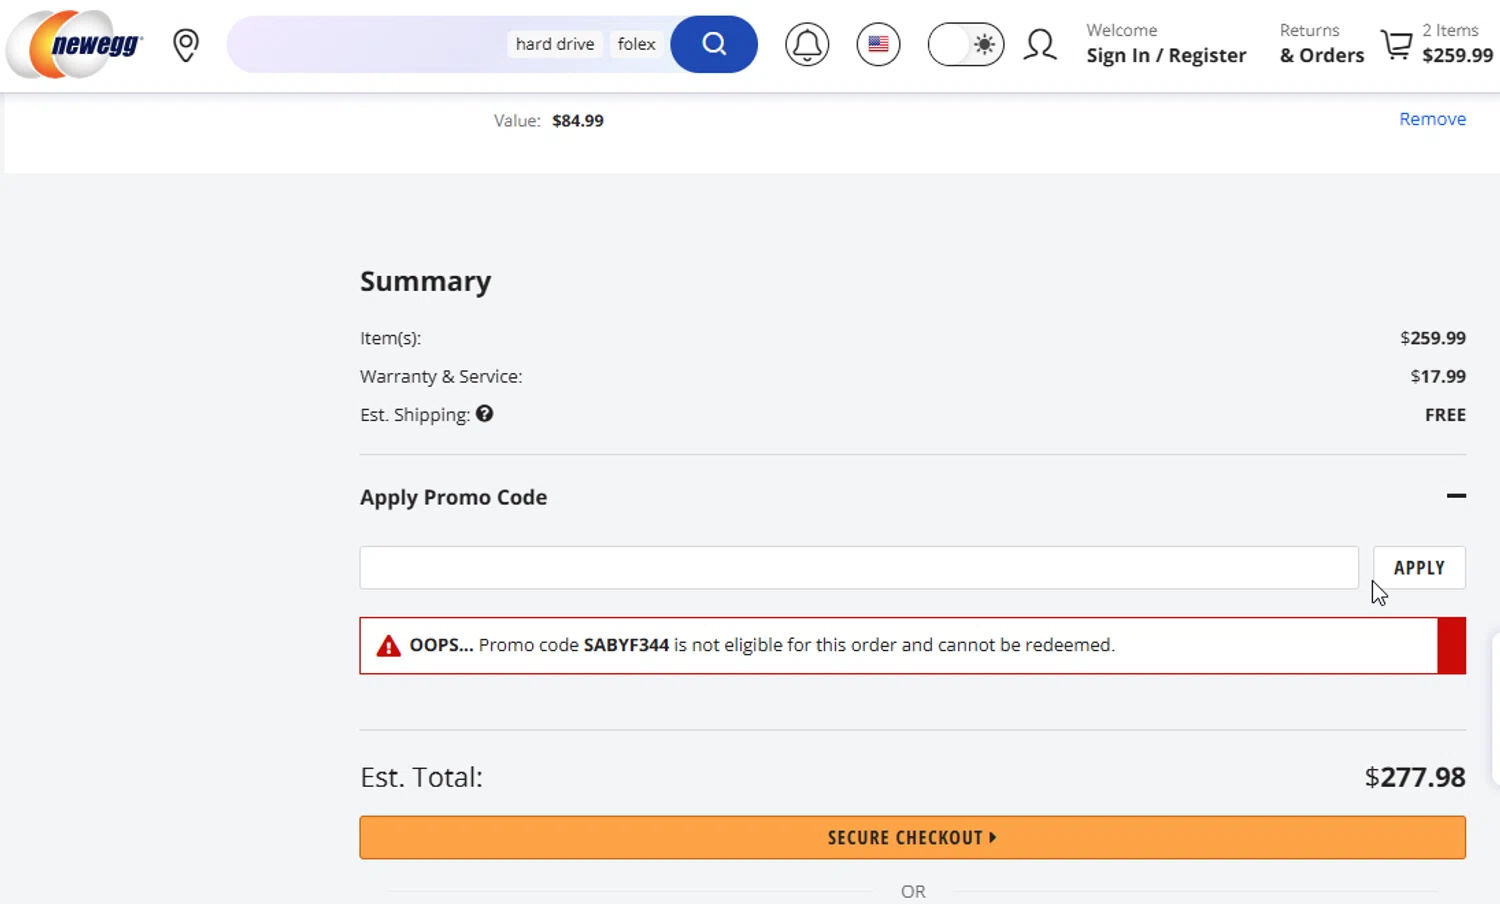Open the location pin selector
This screenshot has width=1500, height=904.
(186, 45)
